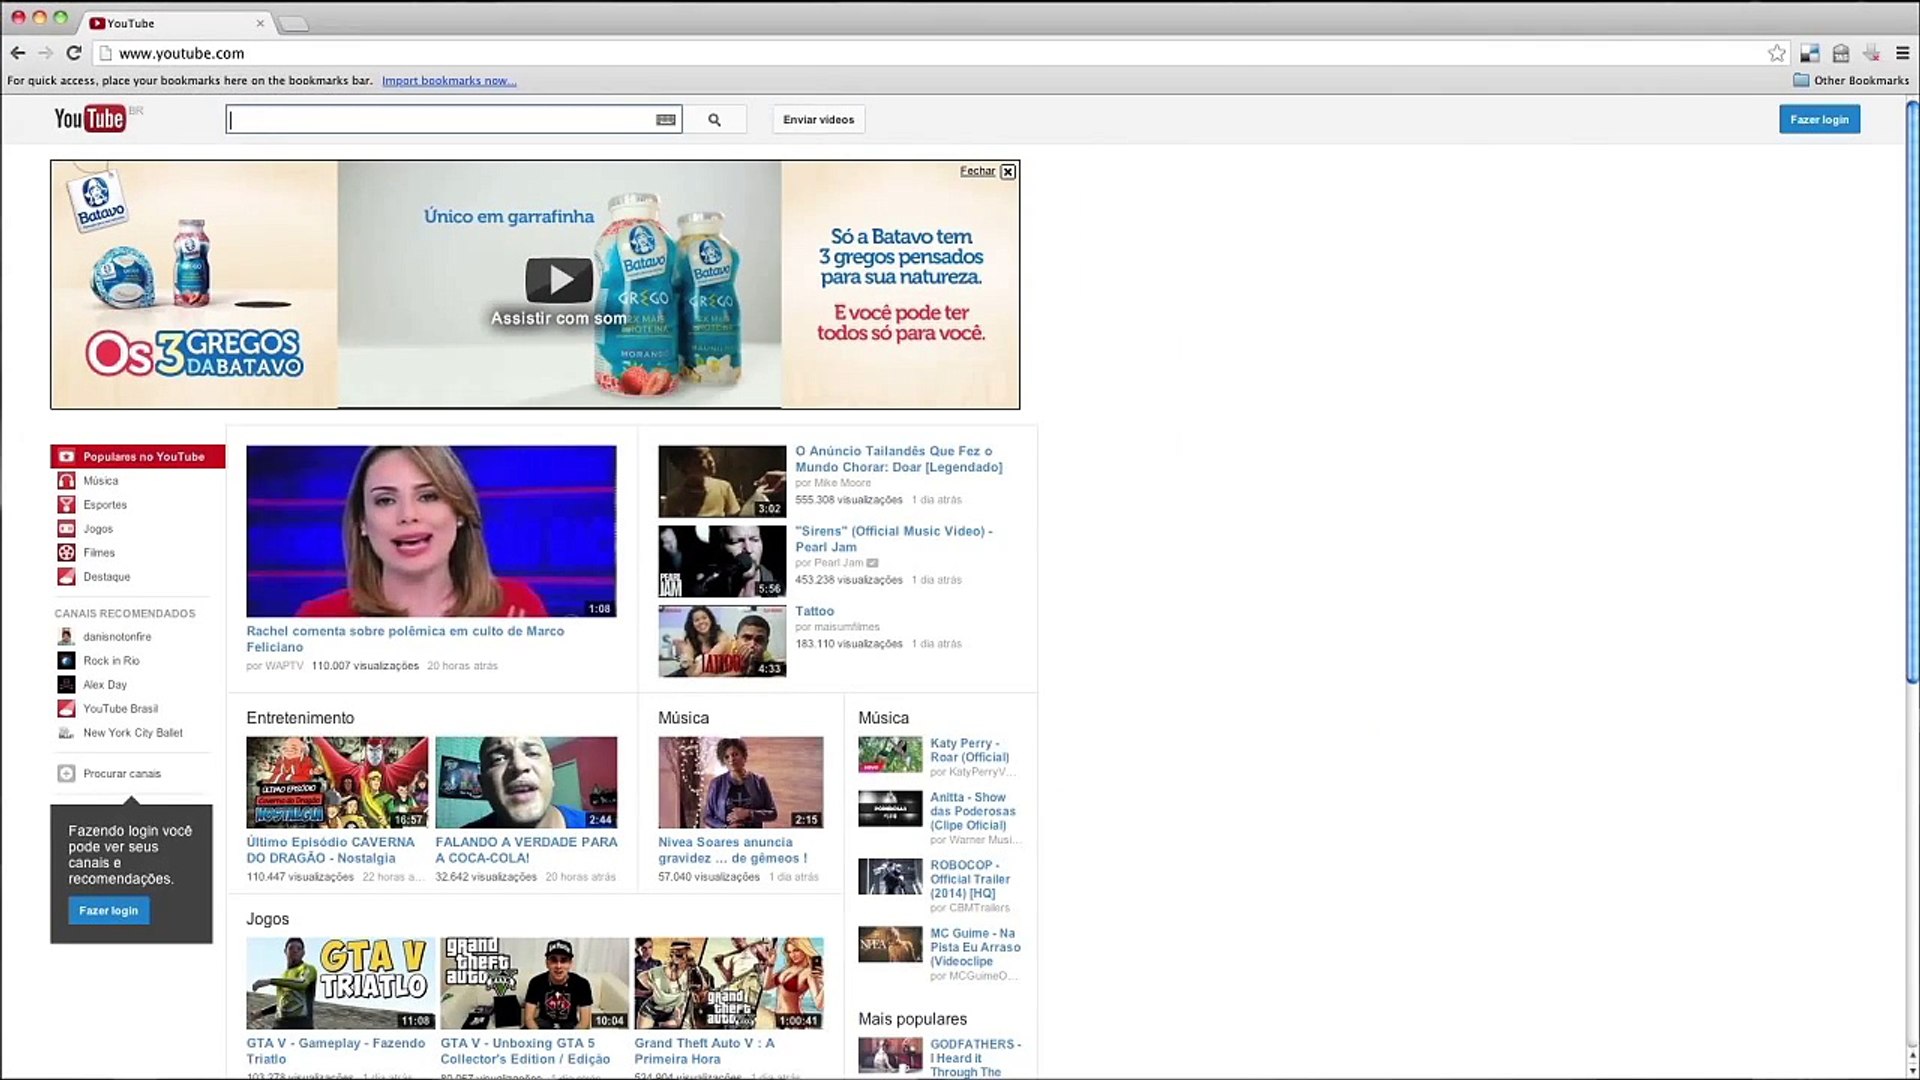Click the Jogos section heading
Screen dimensions: 1920x1080
tap(267, 919)
